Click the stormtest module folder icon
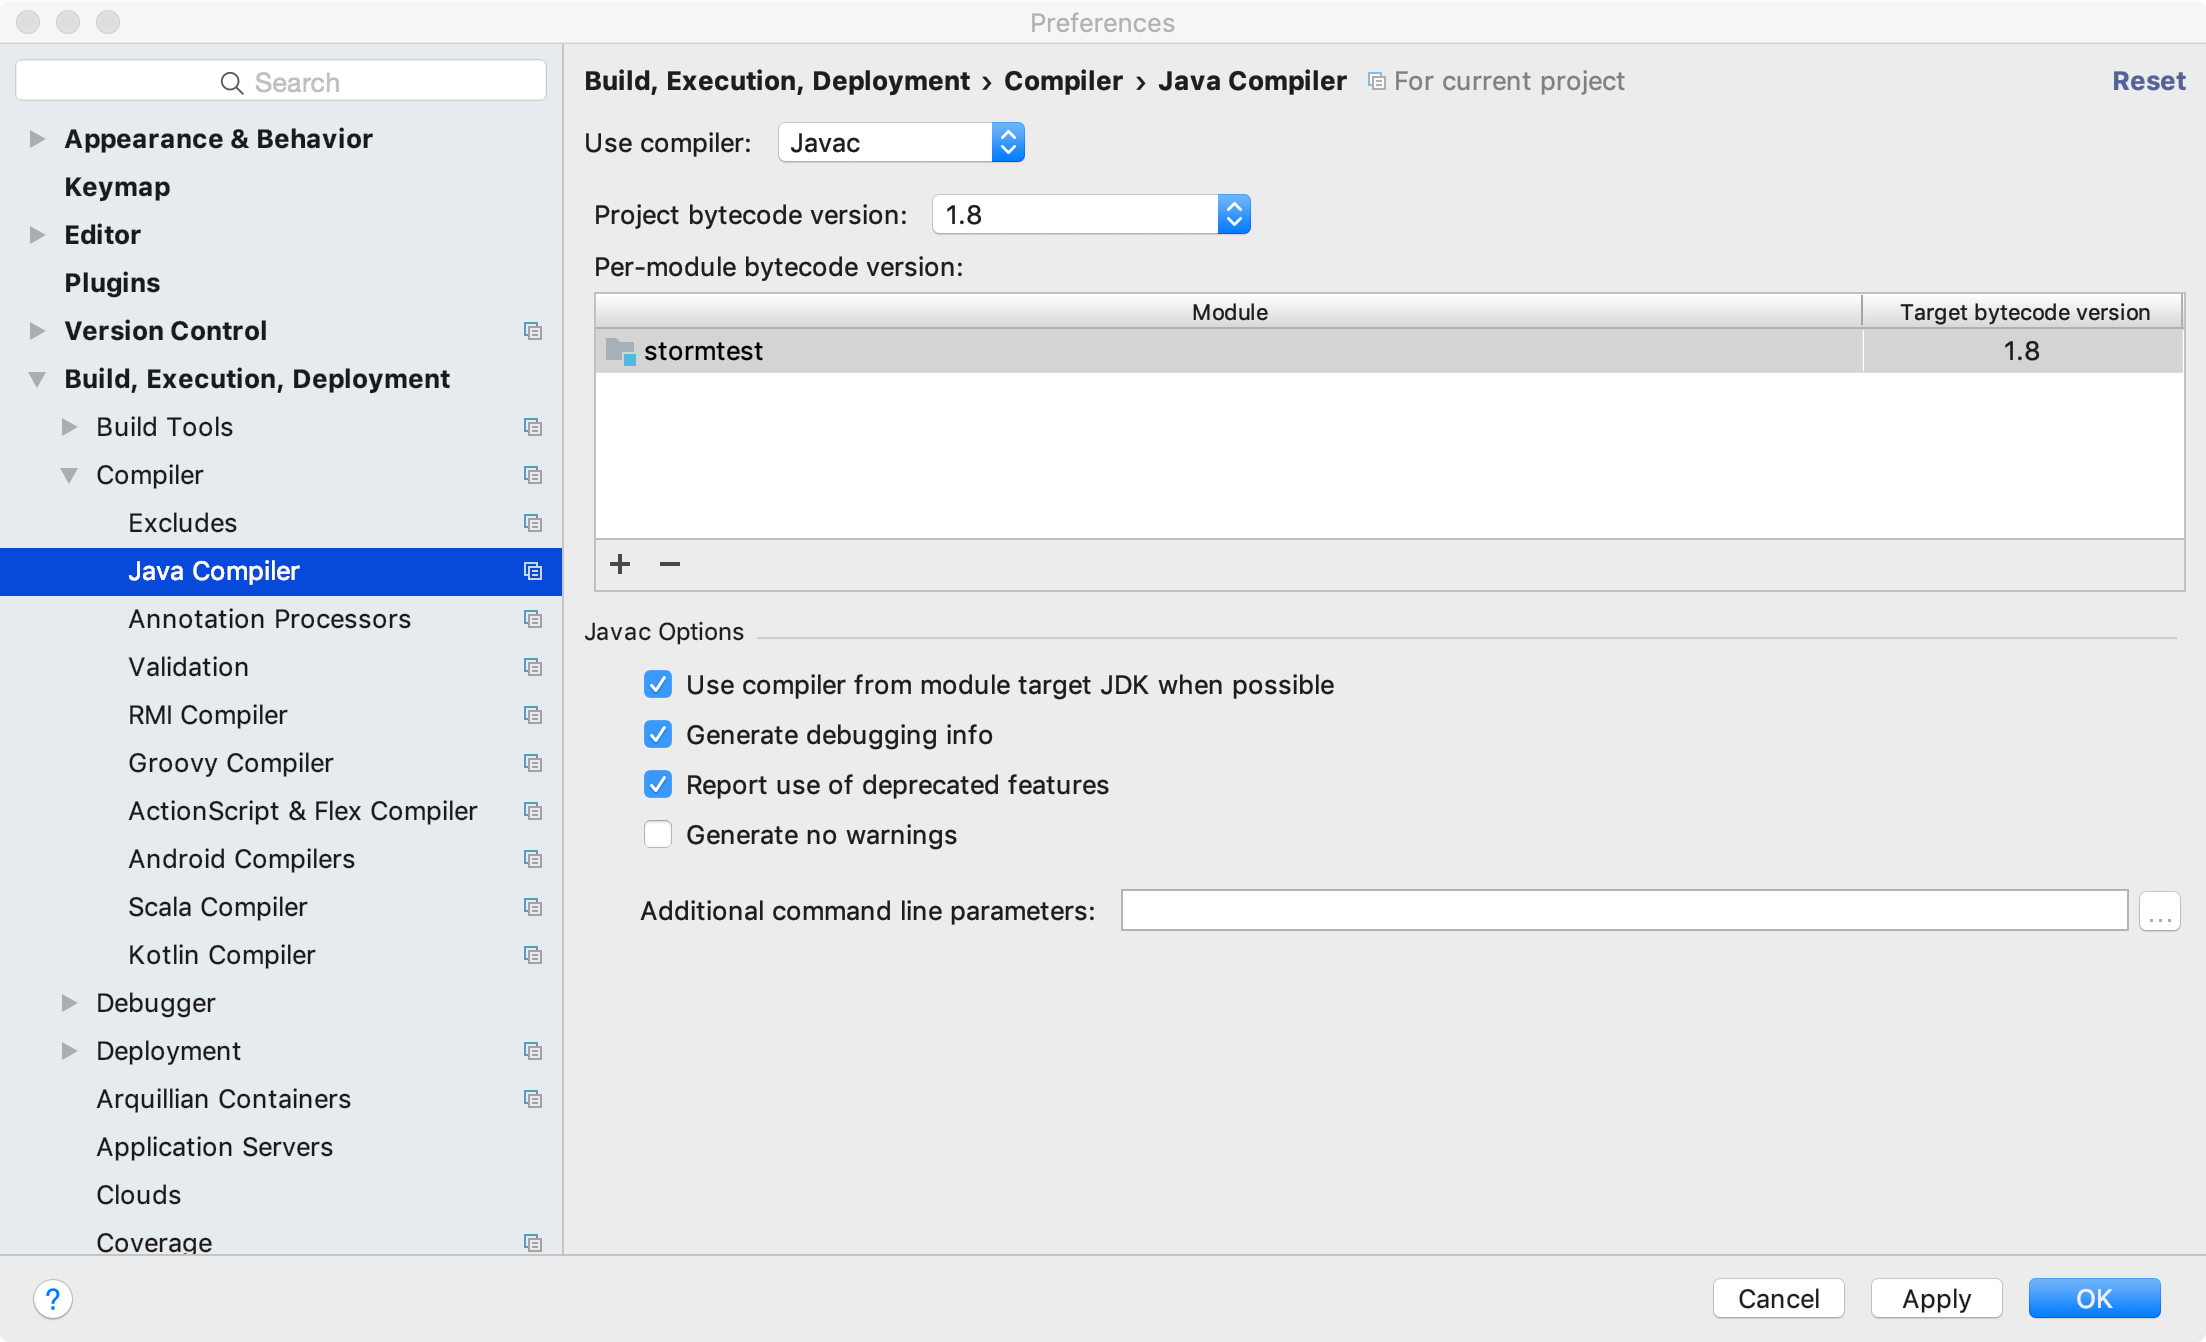The width and height of the screenshot is (2206, 1342). 620,351
